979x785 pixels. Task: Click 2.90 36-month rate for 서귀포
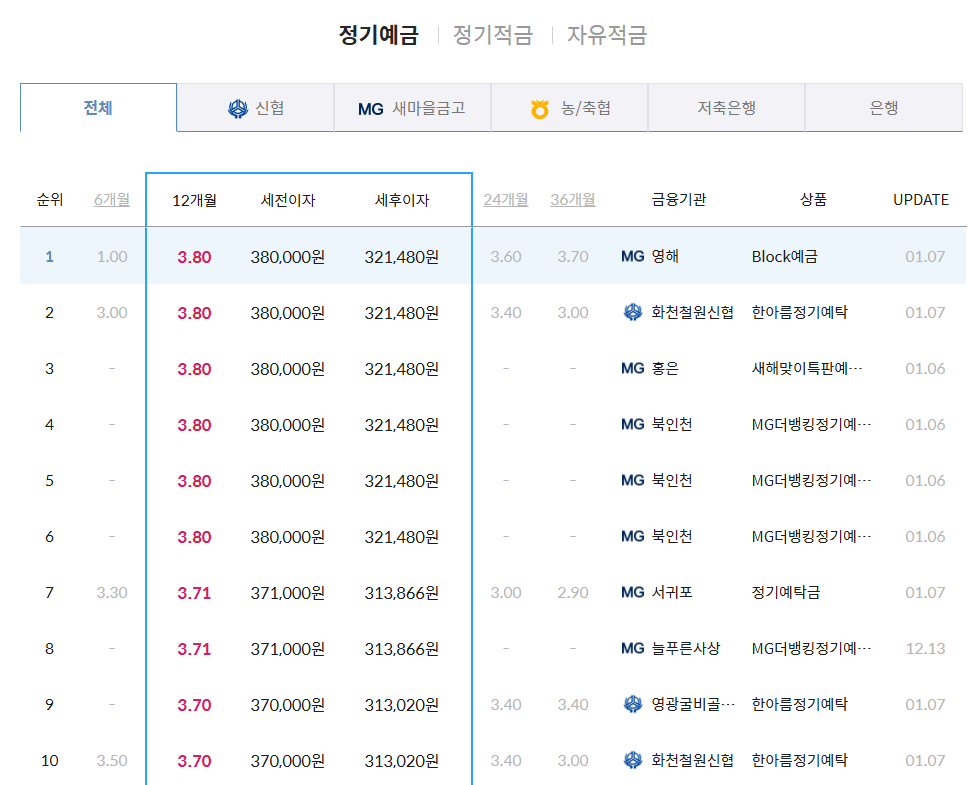[x=573, y=593]
